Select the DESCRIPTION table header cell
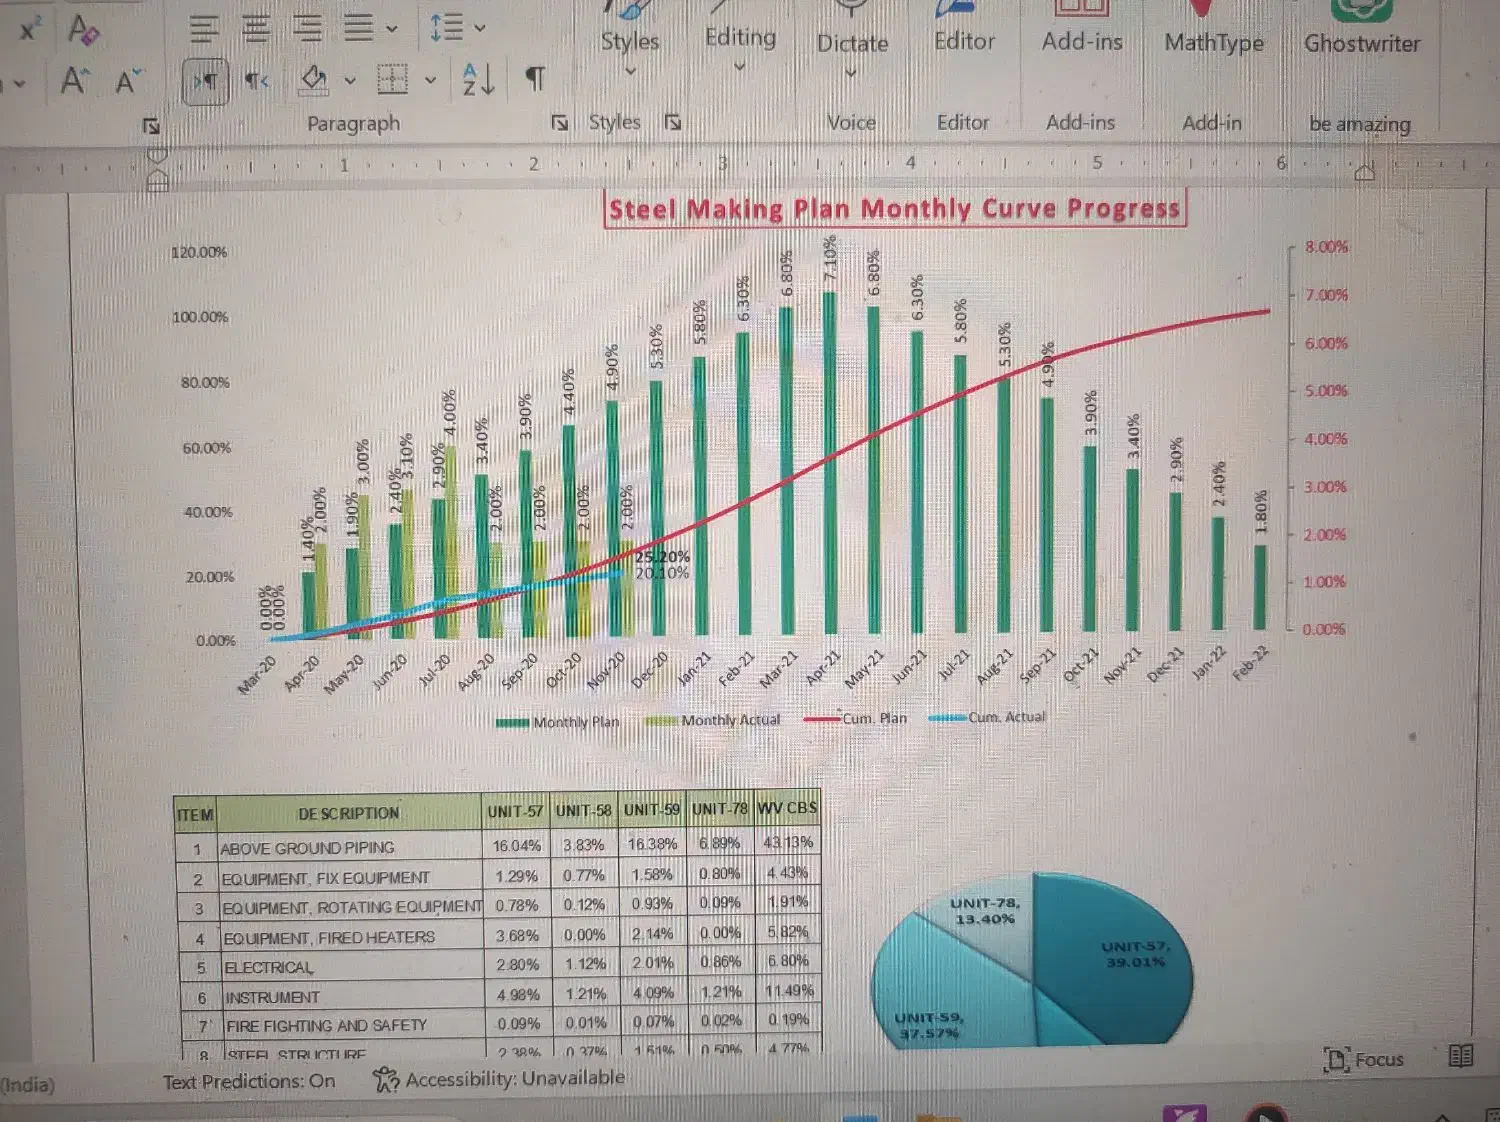The width and height of the screenshot is (1500, 1122). pos(348,814)
